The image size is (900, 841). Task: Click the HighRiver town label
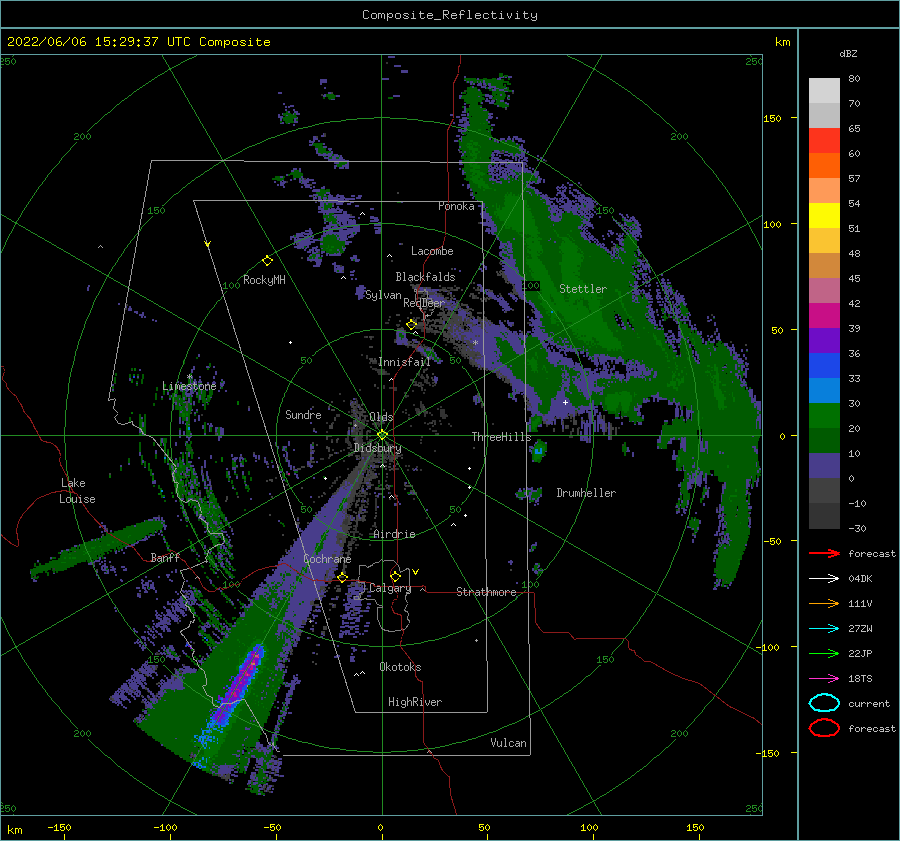click(x=415, y=702)
